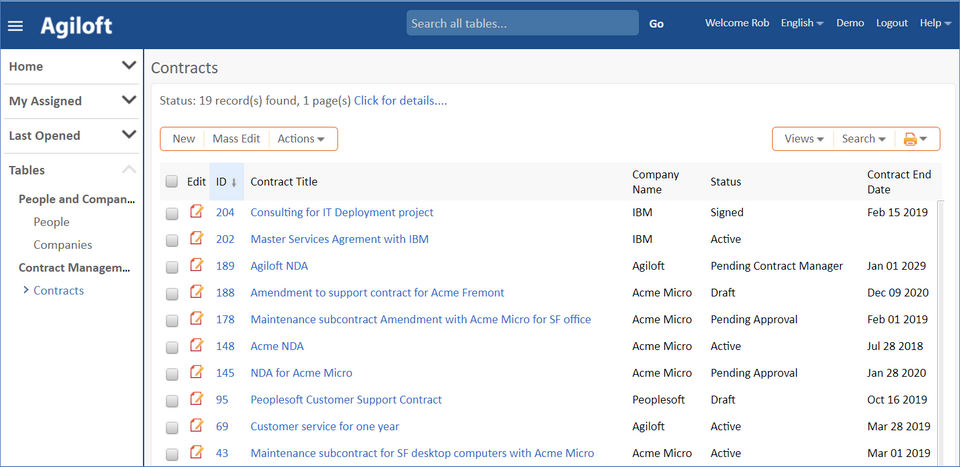The width and height of the screenshot is (960, 467).
Task: Open the Help menu in top bar
Action: 935,23
